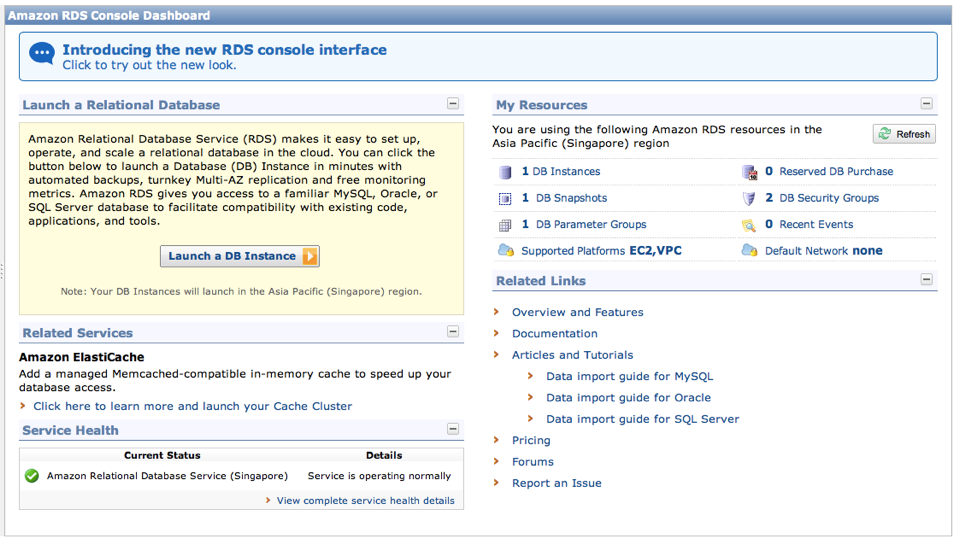This screenshot has width=960, height=545.
Task: Open Overview and Features link
Action: (577, 312)
